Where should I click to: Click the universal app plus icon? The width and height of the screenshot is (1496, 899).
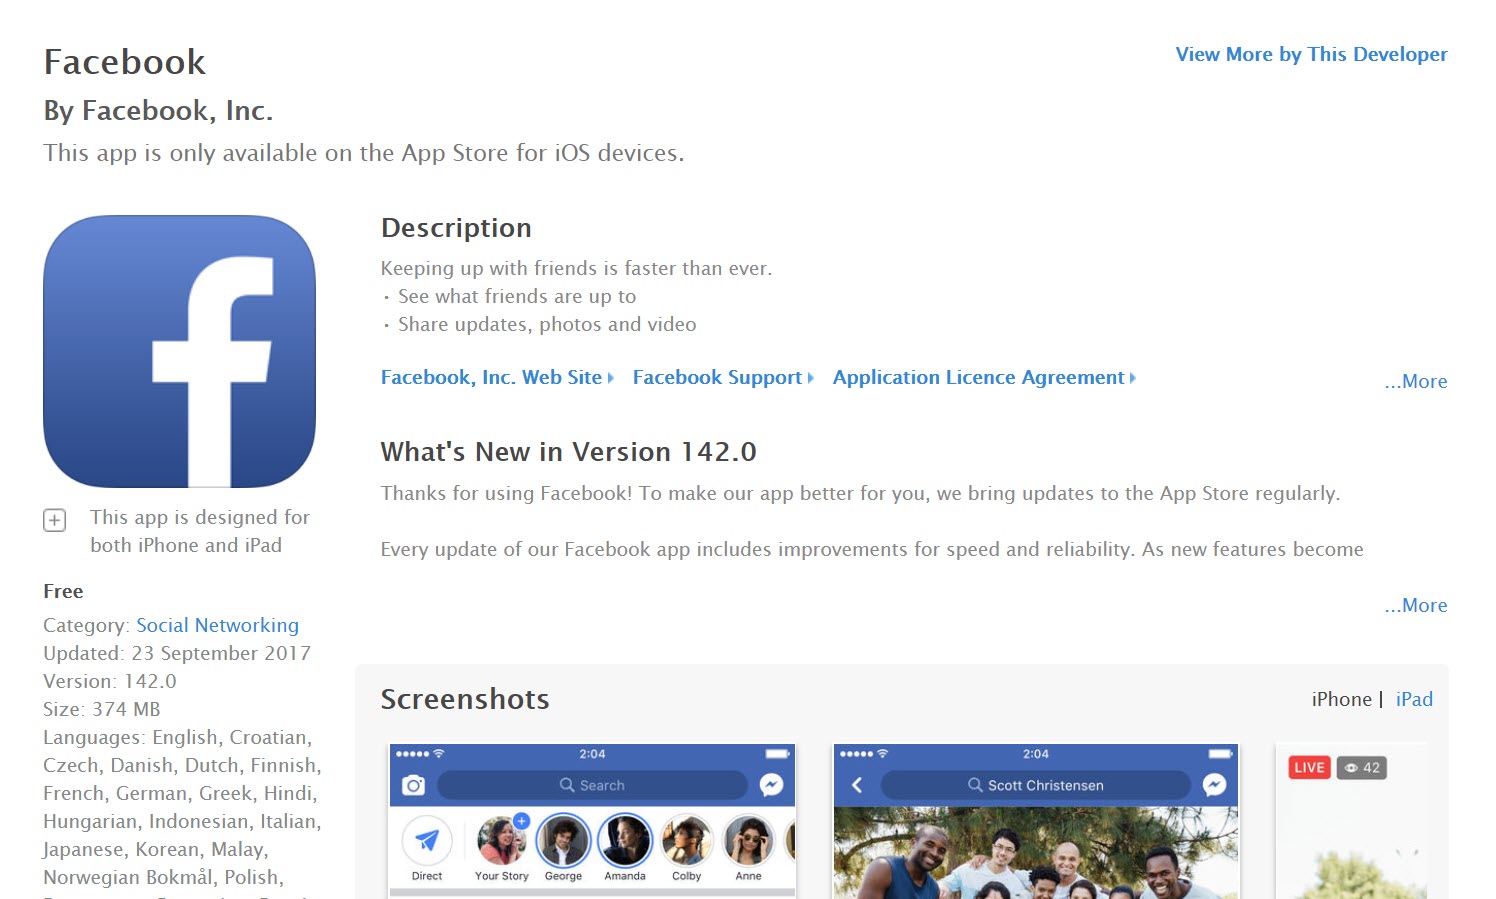point(54,520)
